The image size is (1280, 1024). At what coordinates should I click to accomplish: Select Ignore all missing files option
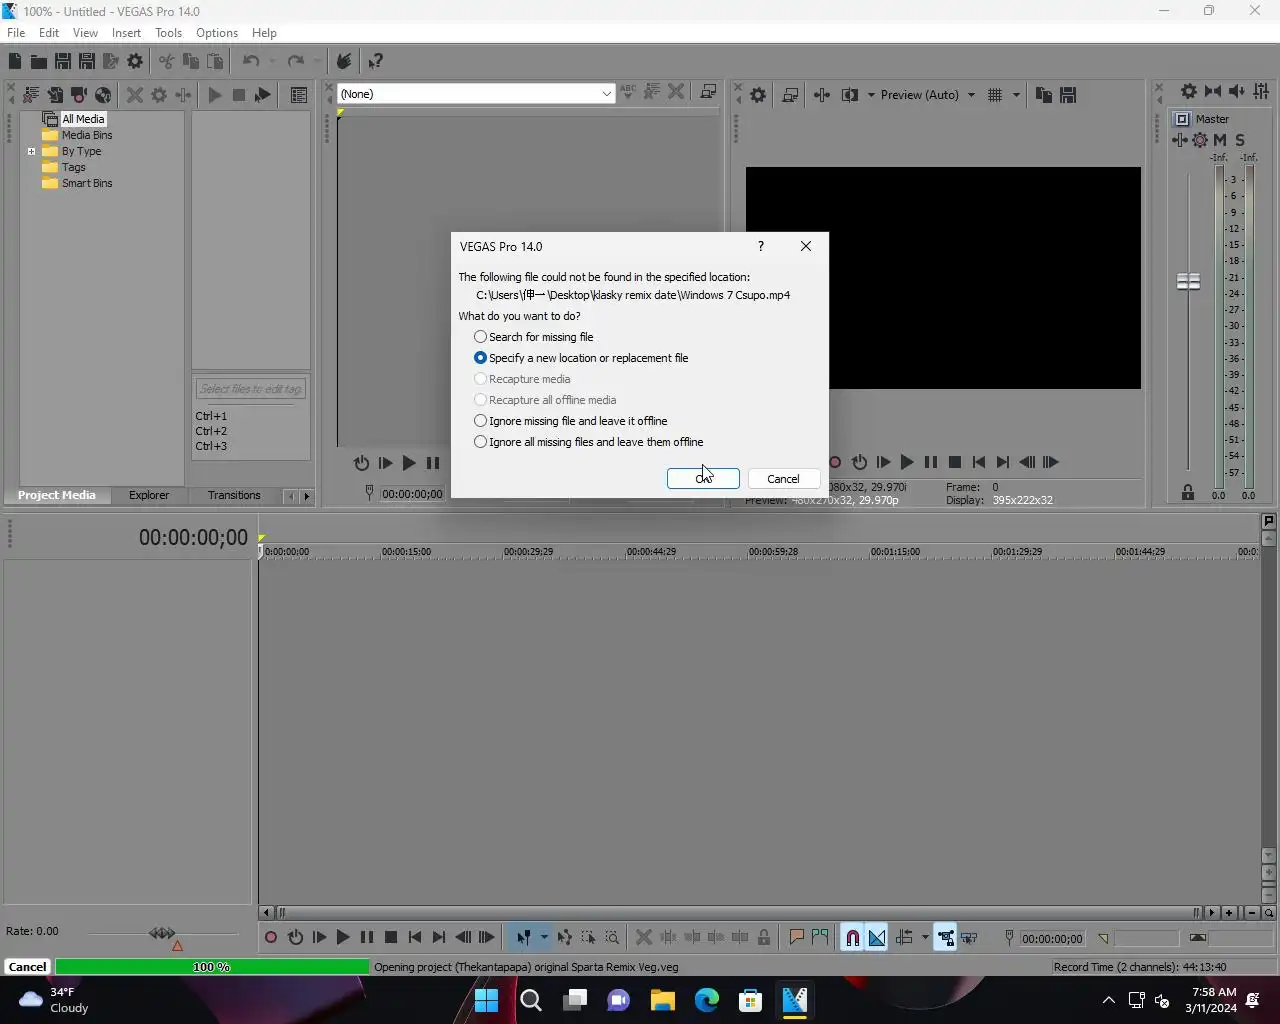click(x=589, y=442)
